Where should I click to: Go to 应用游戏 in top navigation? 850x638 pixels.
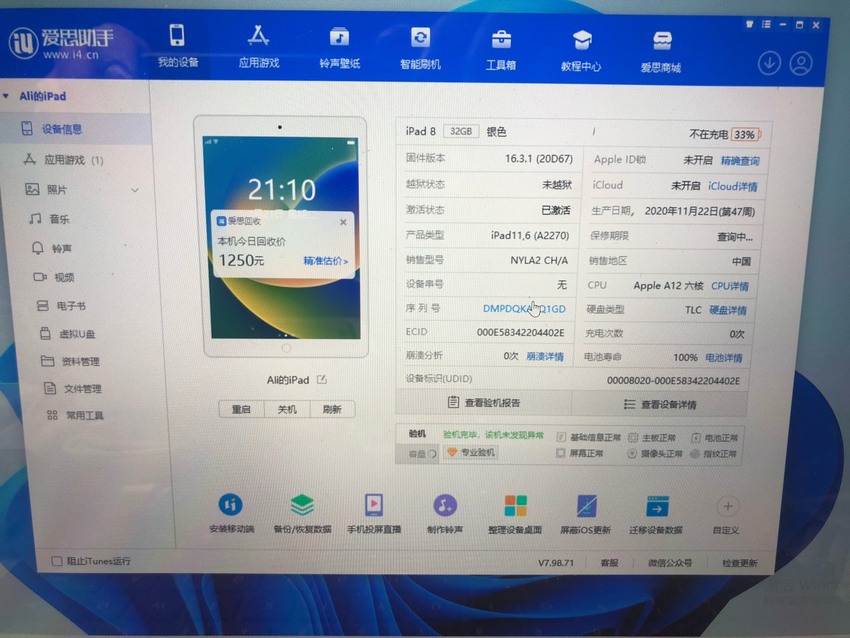point(259,47)
